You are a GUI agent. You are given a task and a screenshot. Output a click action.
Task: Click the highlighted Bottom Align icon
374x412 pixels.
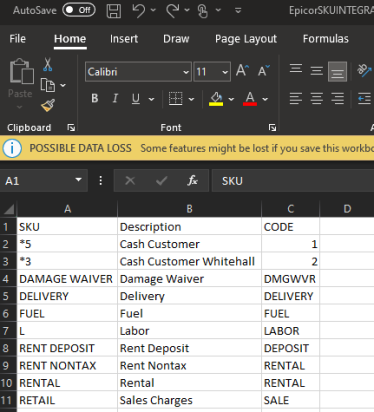[x=337, y=71]
